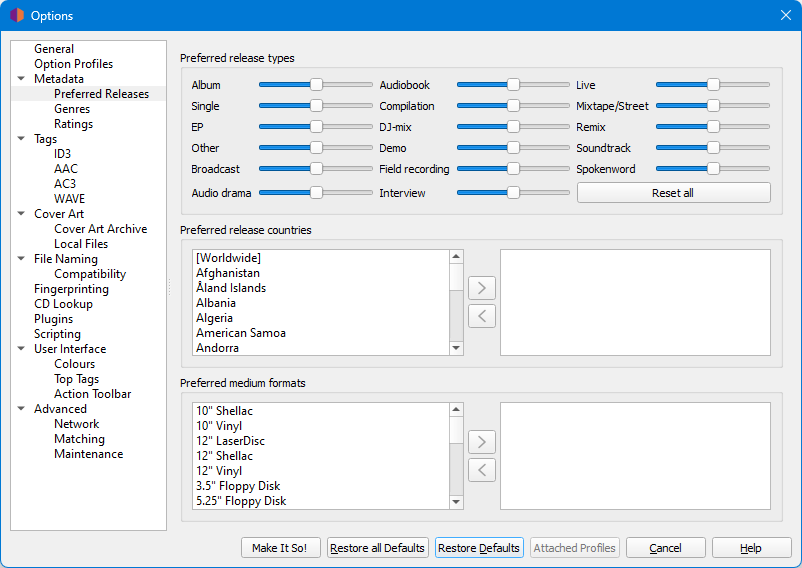
Task: Click add arrow for medium formats
Action: [x=482, y=442]
